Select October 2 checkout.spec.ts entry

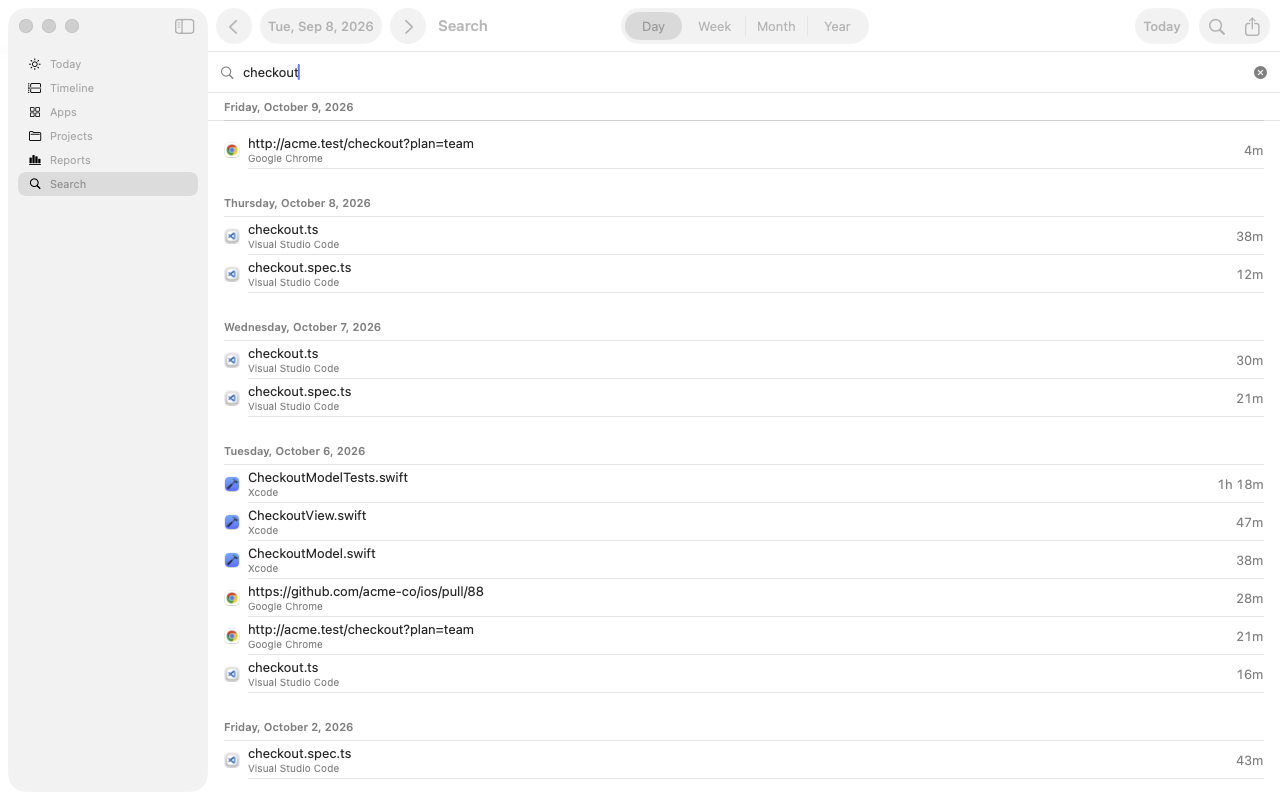pyautogui.click(x=744, y=760)
